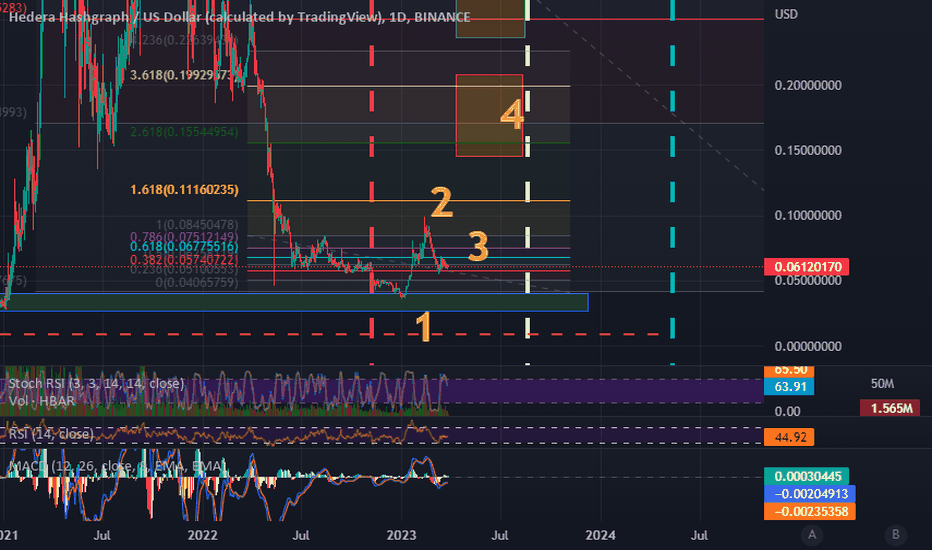The width and height of the screenshot is (932, 550).
Task: Click the 0.00000000 price axis label
Action: [x=808, y=346]
